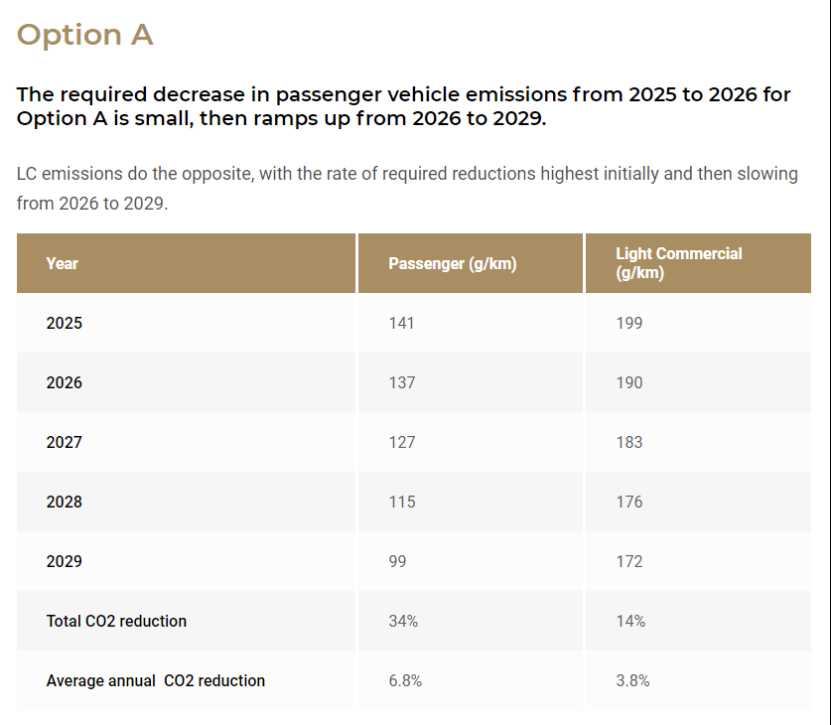Screen dimensions: 831x725
Task: Click the 2025 row label
Action: (x=65, y=323)
